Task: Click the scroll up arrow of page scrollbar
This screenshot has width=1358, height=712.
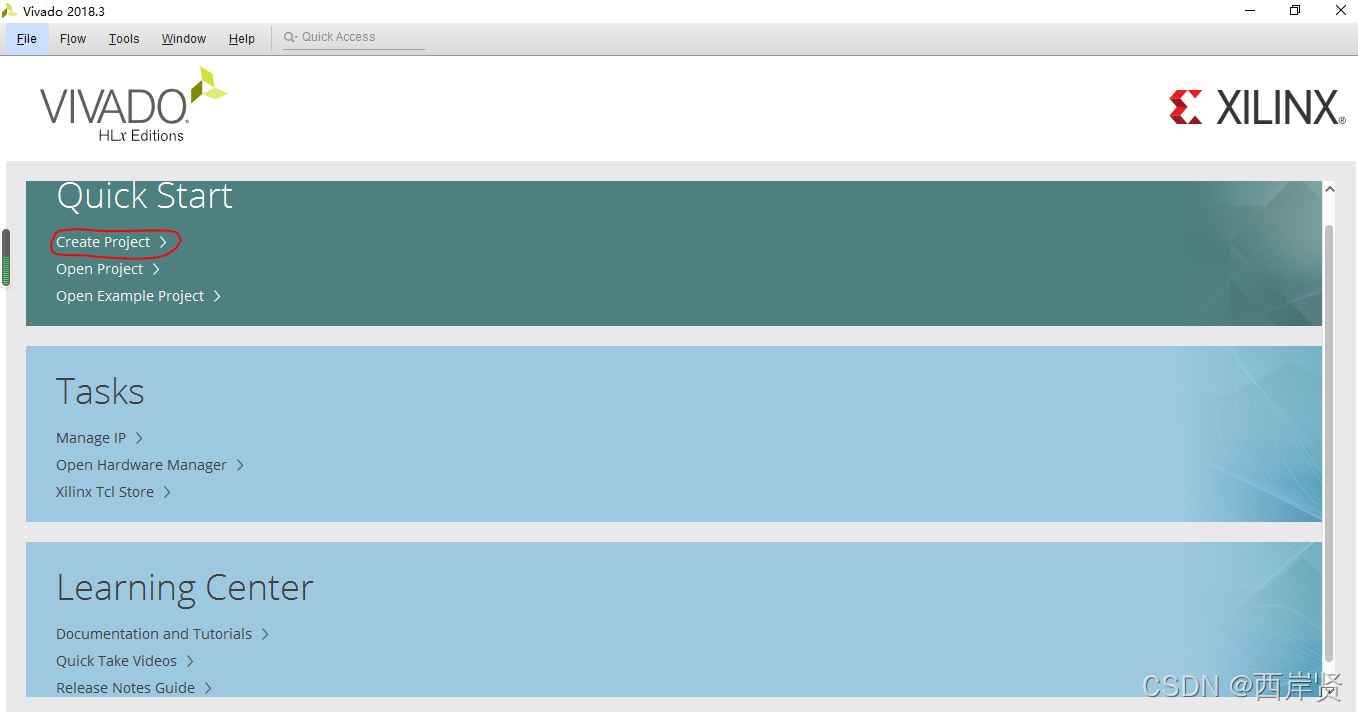Action: click(x=1329, y=189)
